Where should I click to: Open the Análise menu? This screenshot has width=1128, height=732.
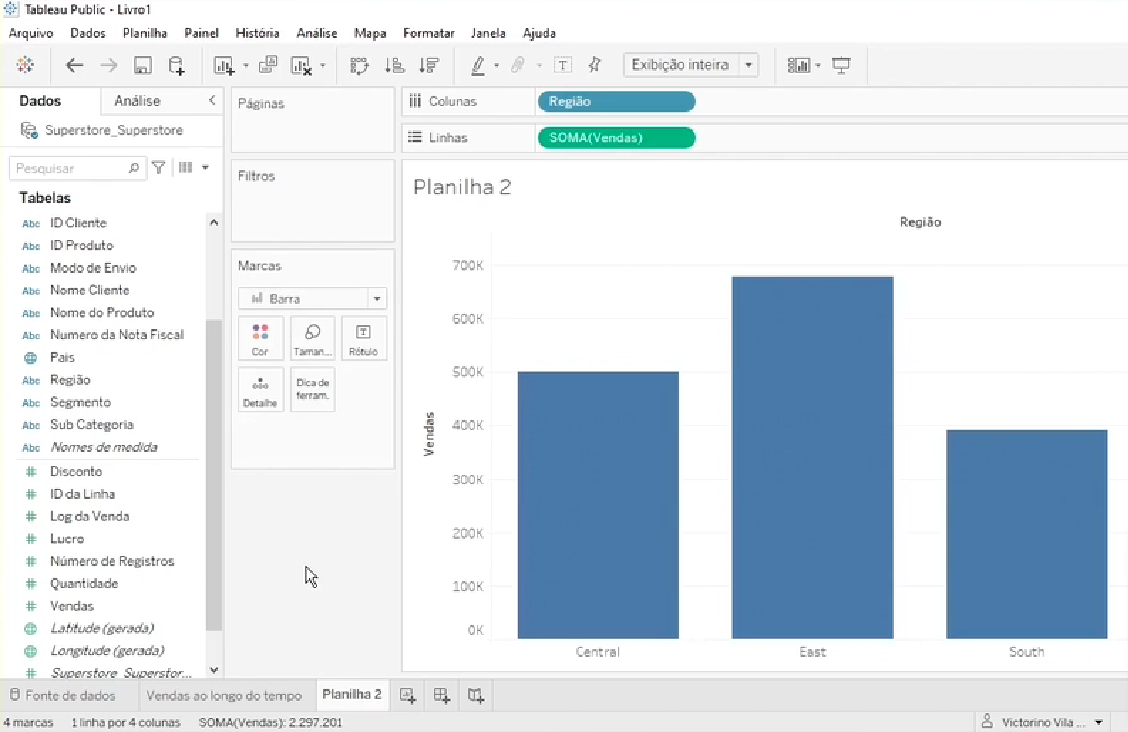click(x=316, y=33)
